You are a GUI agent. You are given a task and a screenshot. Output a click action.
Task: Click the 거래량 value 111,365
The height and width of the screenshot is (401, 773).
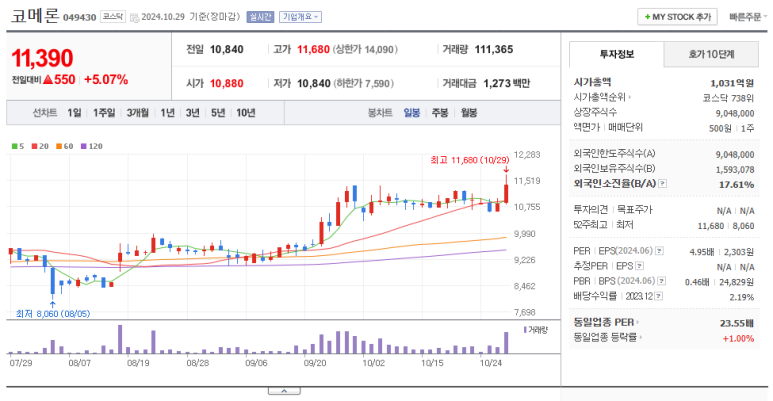pos(493,49)
